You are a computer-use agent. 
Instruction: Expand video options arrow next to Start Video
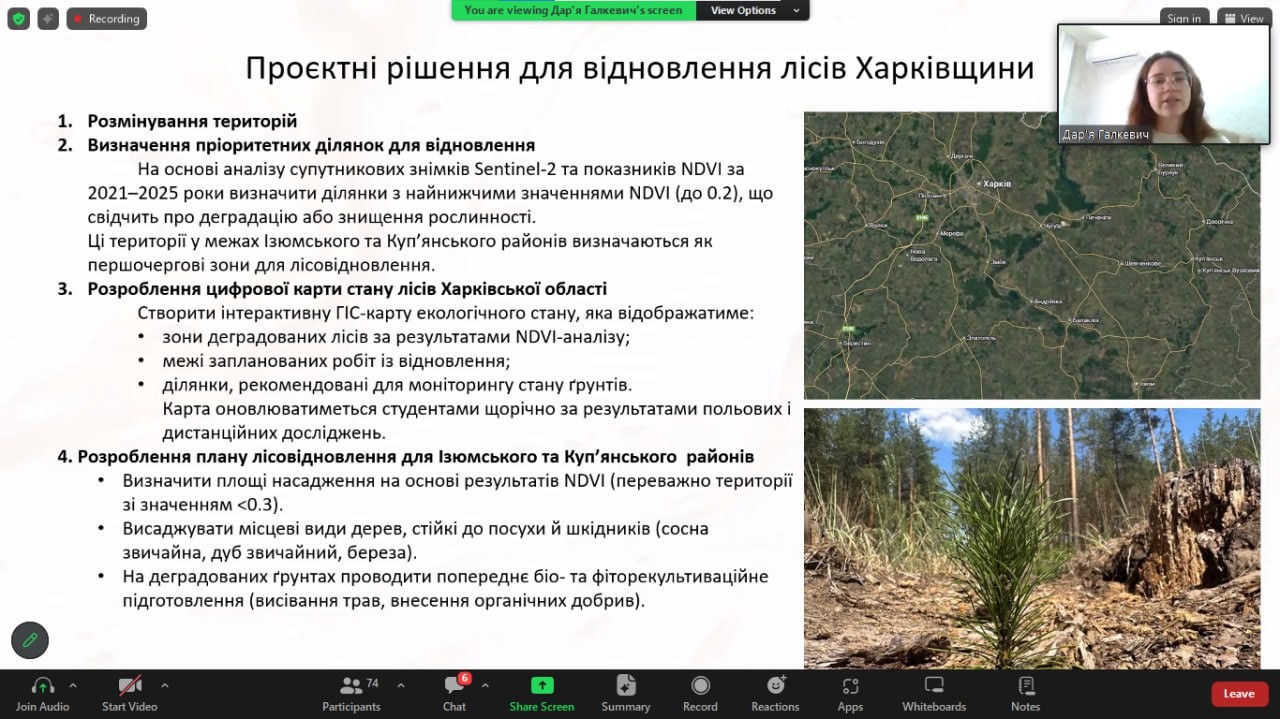[165, 686]
